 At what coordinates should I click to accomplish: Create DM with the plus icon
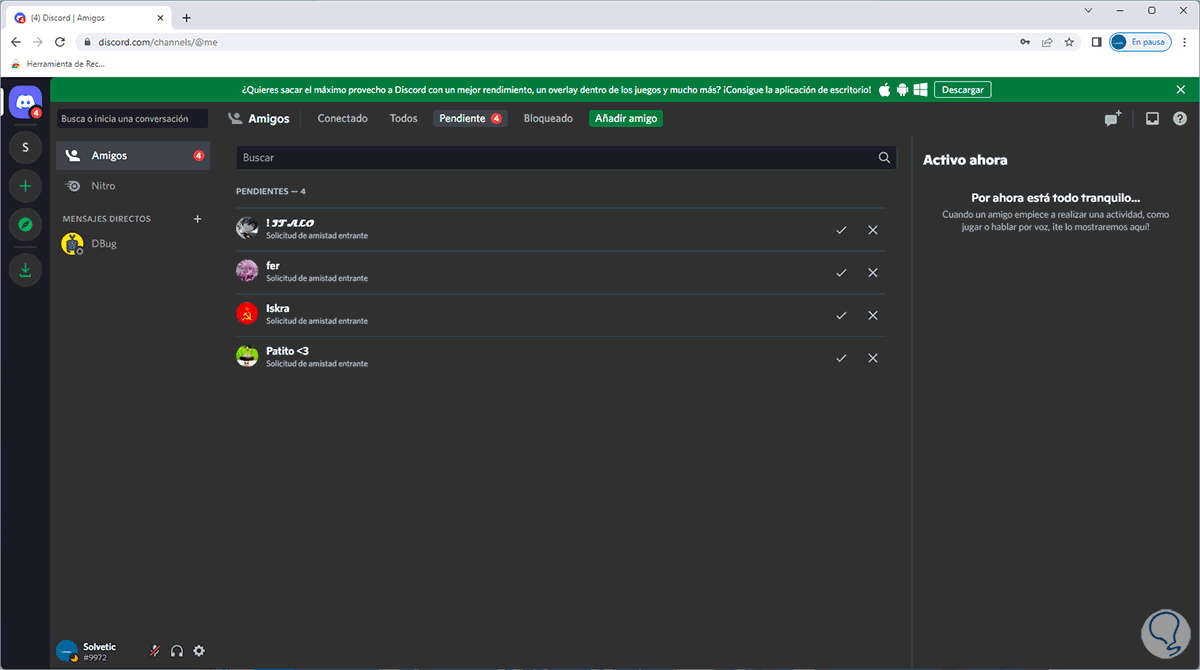point(197,218)
